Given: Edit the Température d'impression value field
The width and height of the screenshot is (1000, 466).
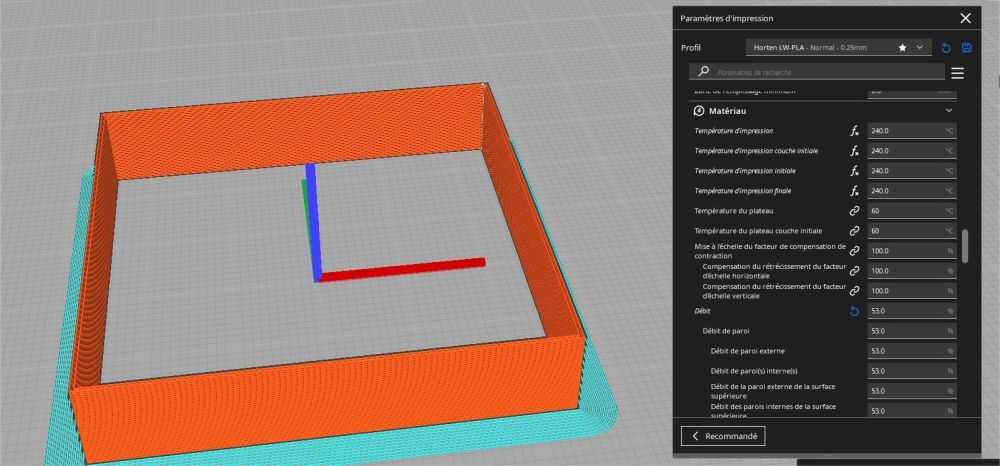Looking at the screenshot, I should click(x=912, y=131).
